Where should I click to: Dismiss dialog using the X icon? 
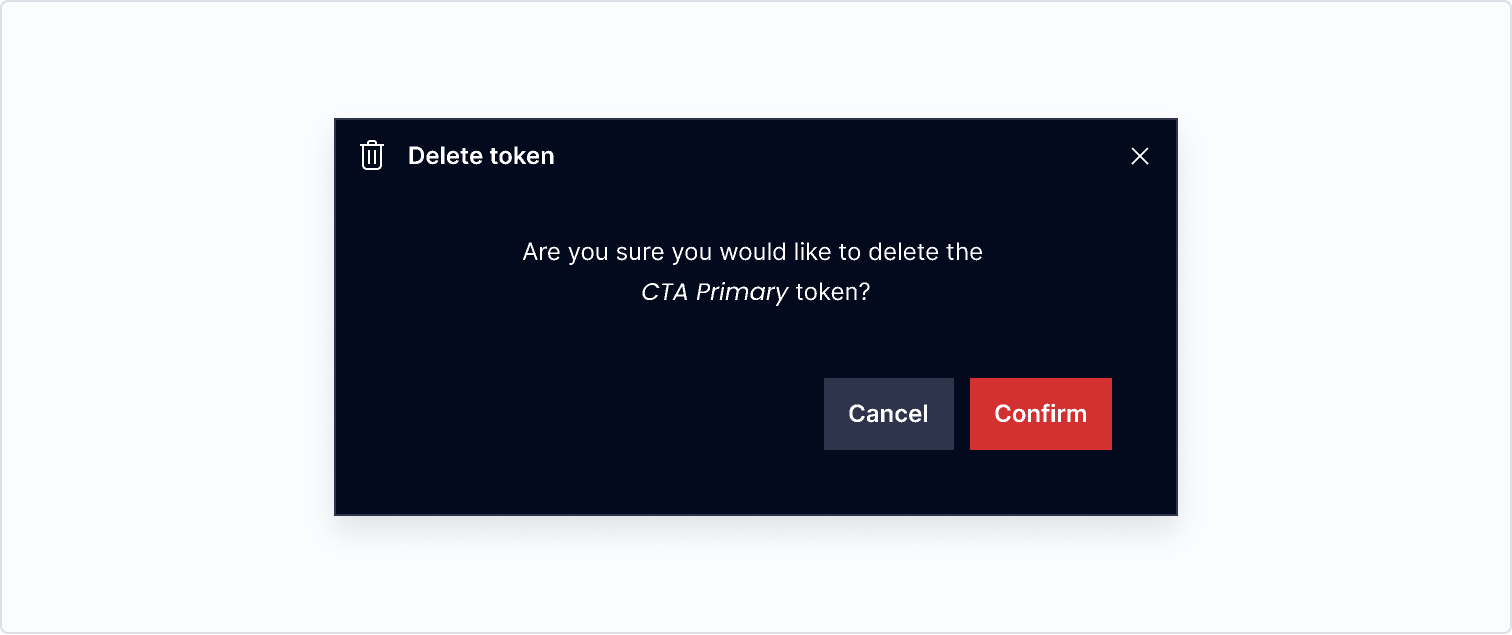(1140, 156)
